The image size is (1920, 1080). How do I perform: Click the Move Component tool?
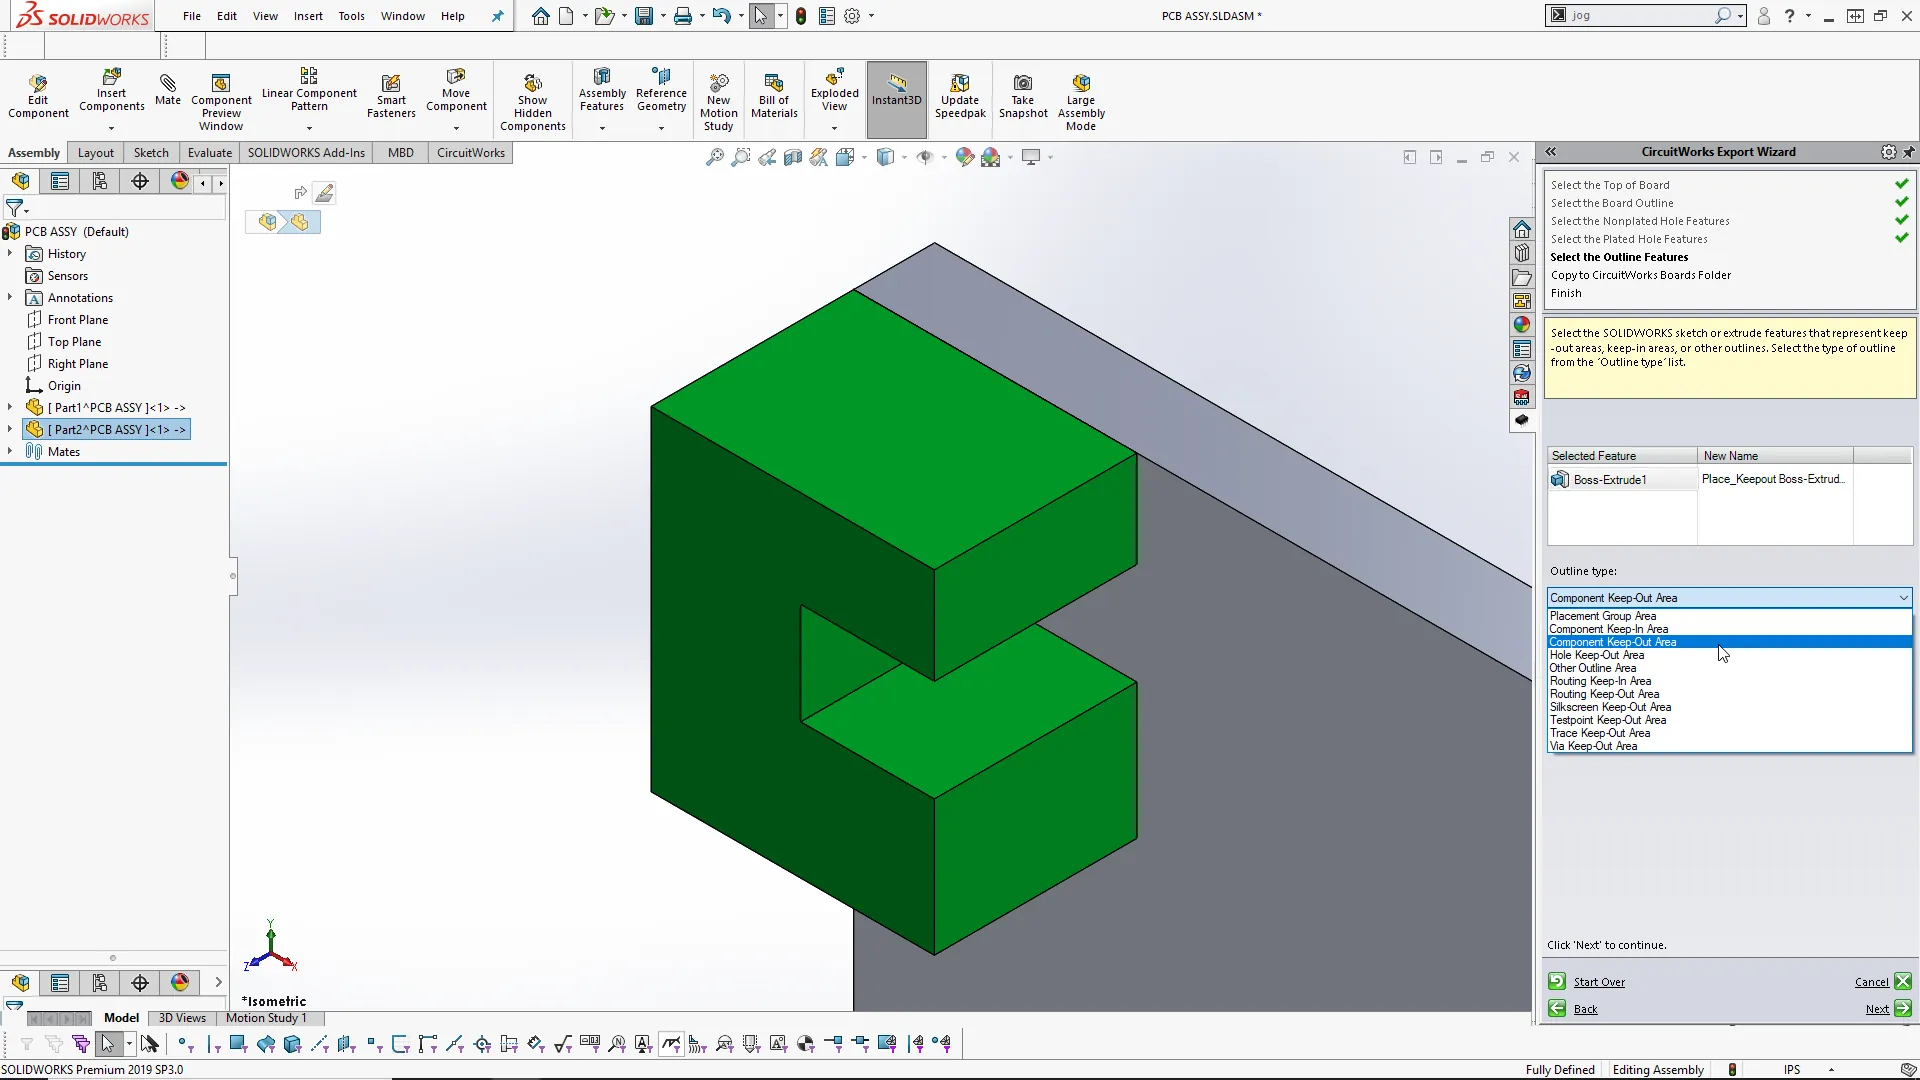tap(456, 90)
